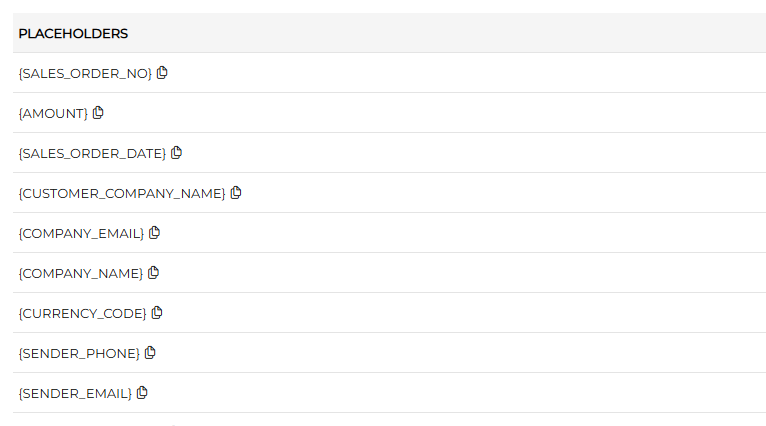Copy the CURRENCY_CODE placeholder
Screen dimensions: 766x426
point(157,313)
